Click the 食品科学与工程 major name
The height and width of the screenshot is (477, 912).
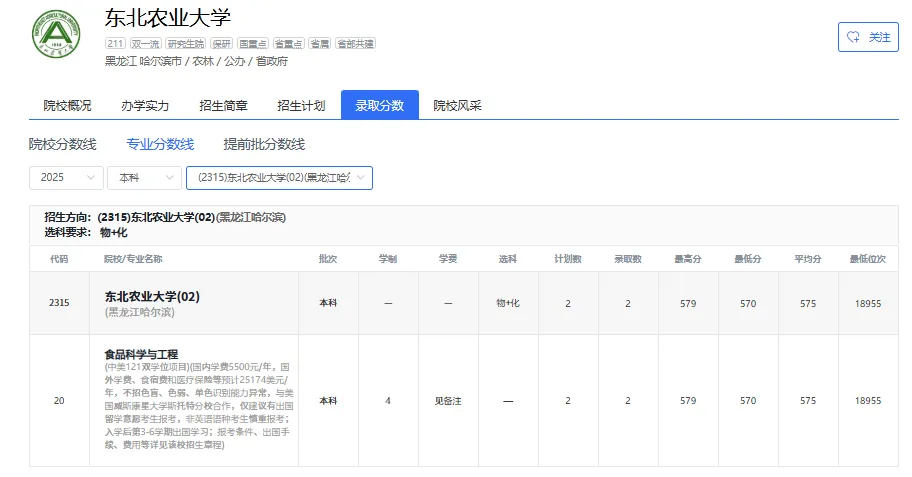tap(141, 354)
